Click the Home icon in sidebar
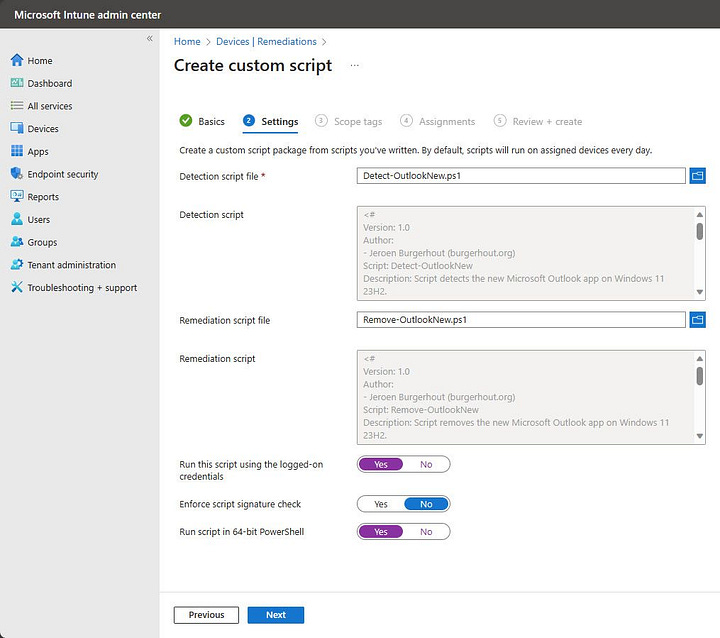 17,60
